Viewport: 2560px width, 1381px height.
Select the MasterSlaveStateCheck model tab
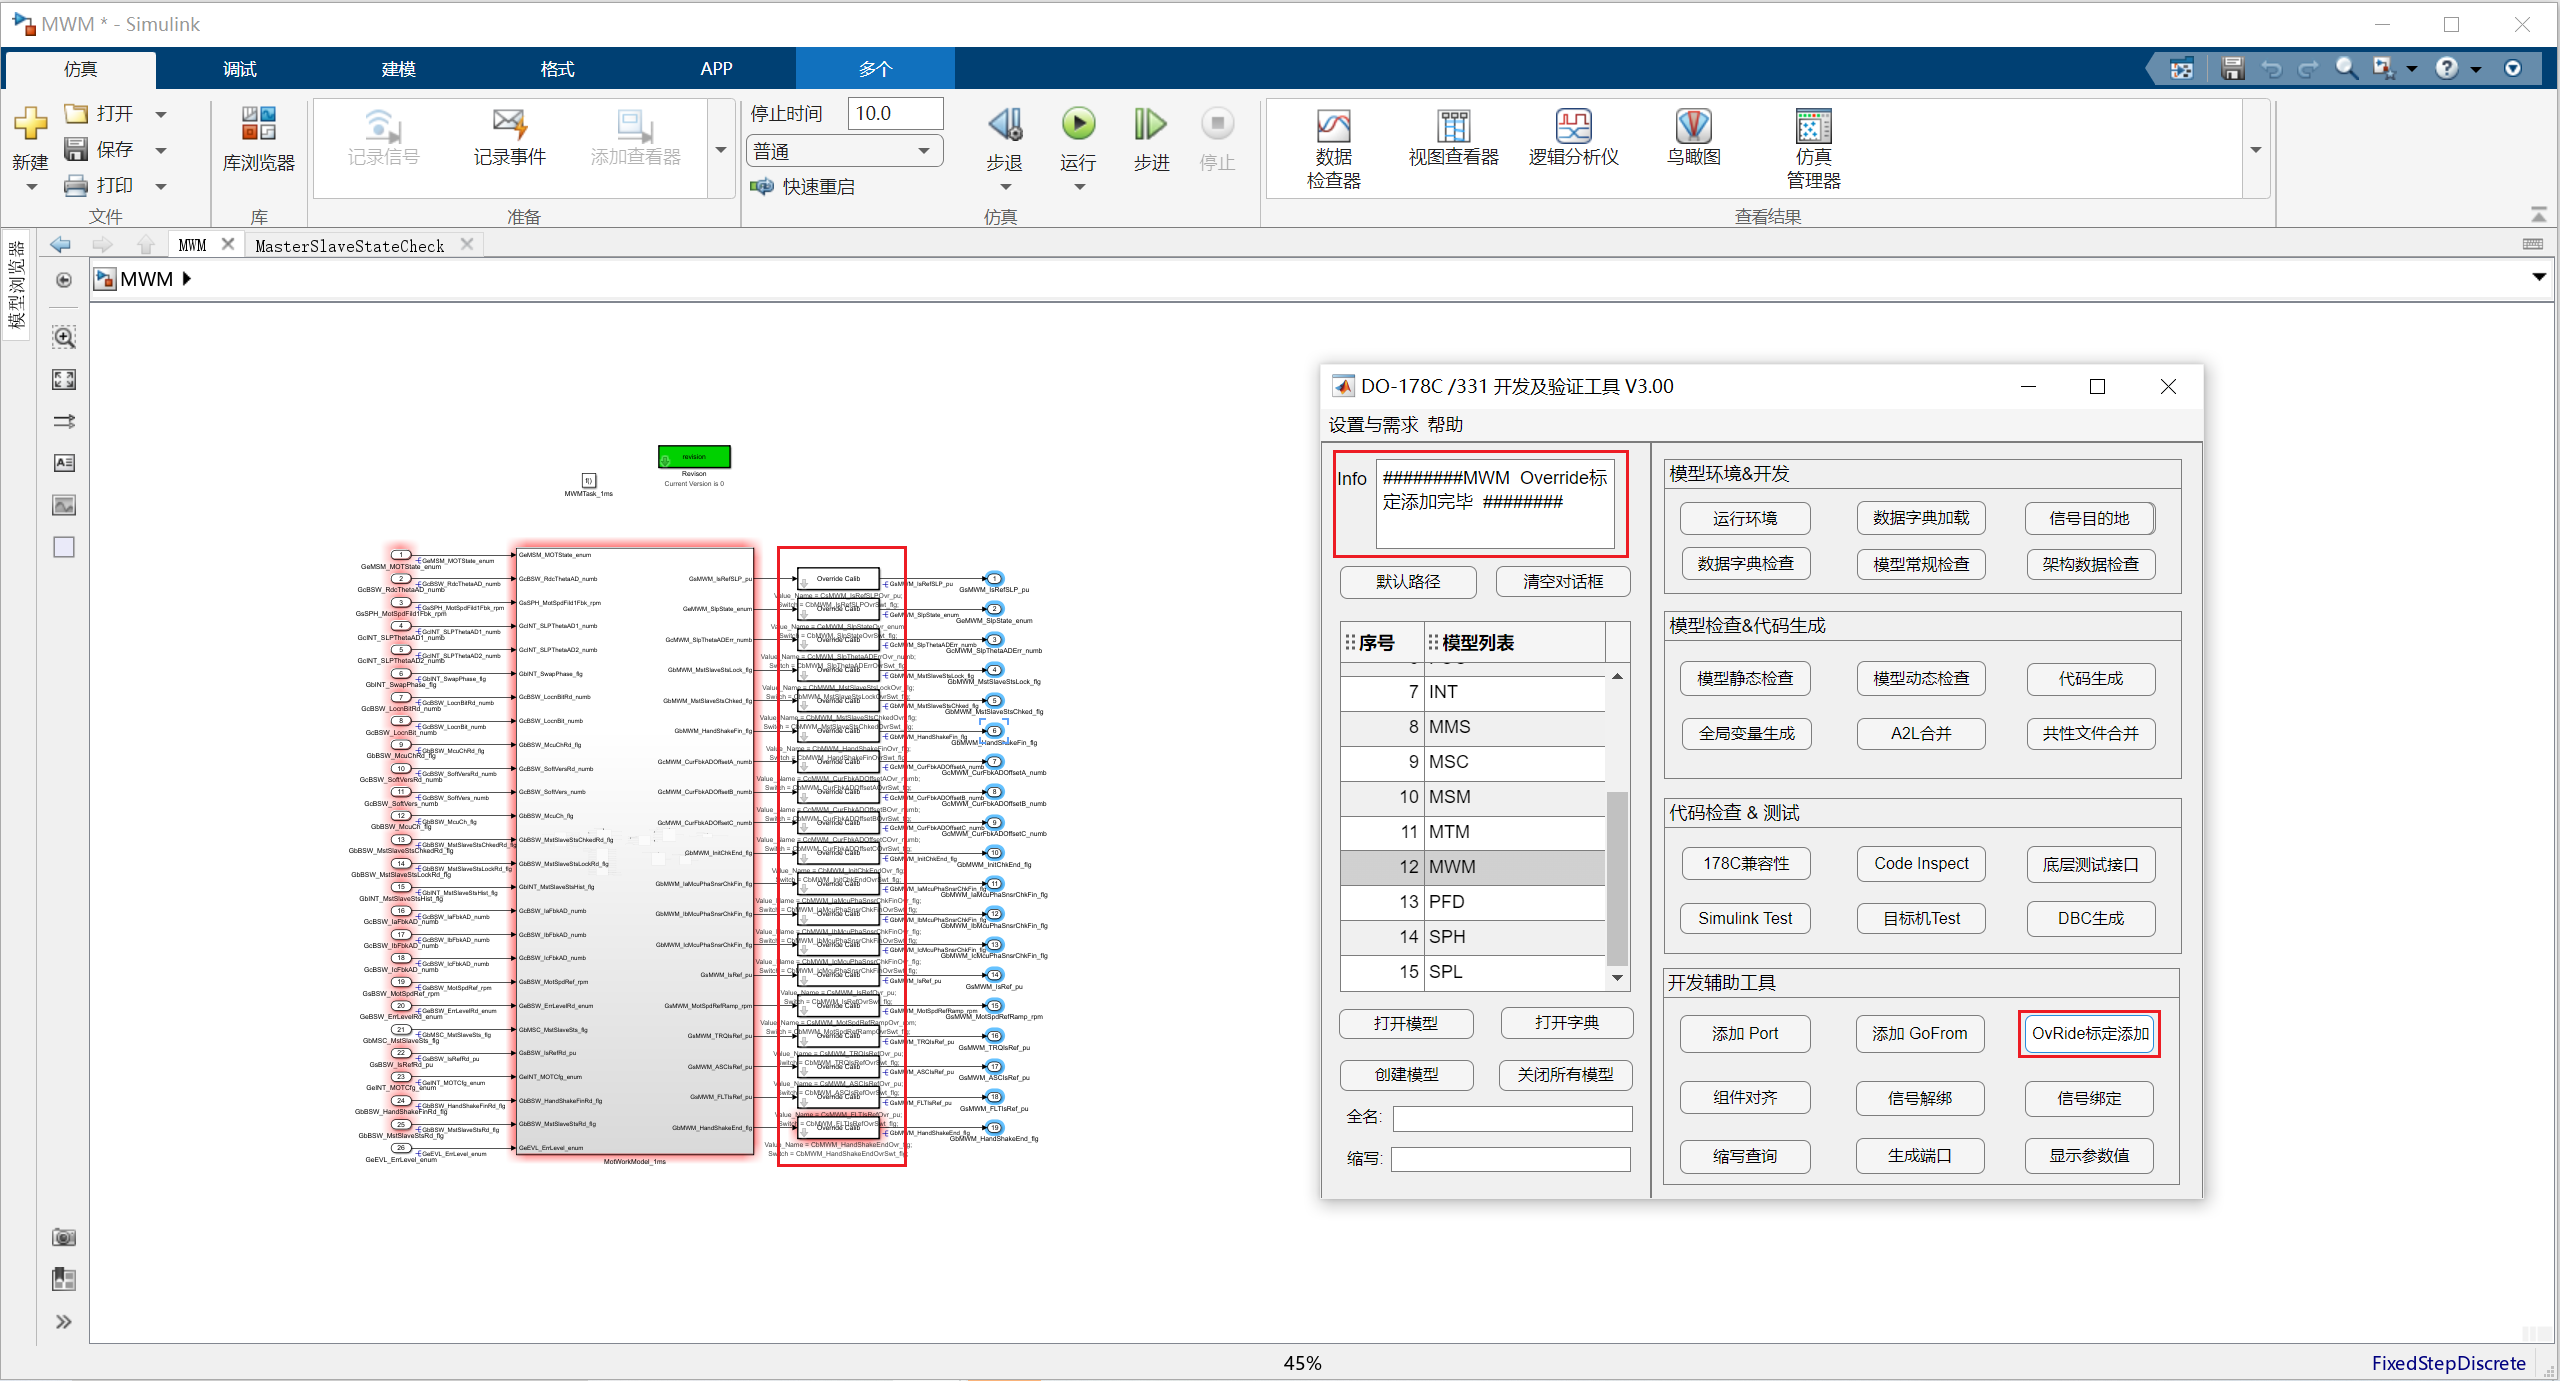click(x=349, y=246)
